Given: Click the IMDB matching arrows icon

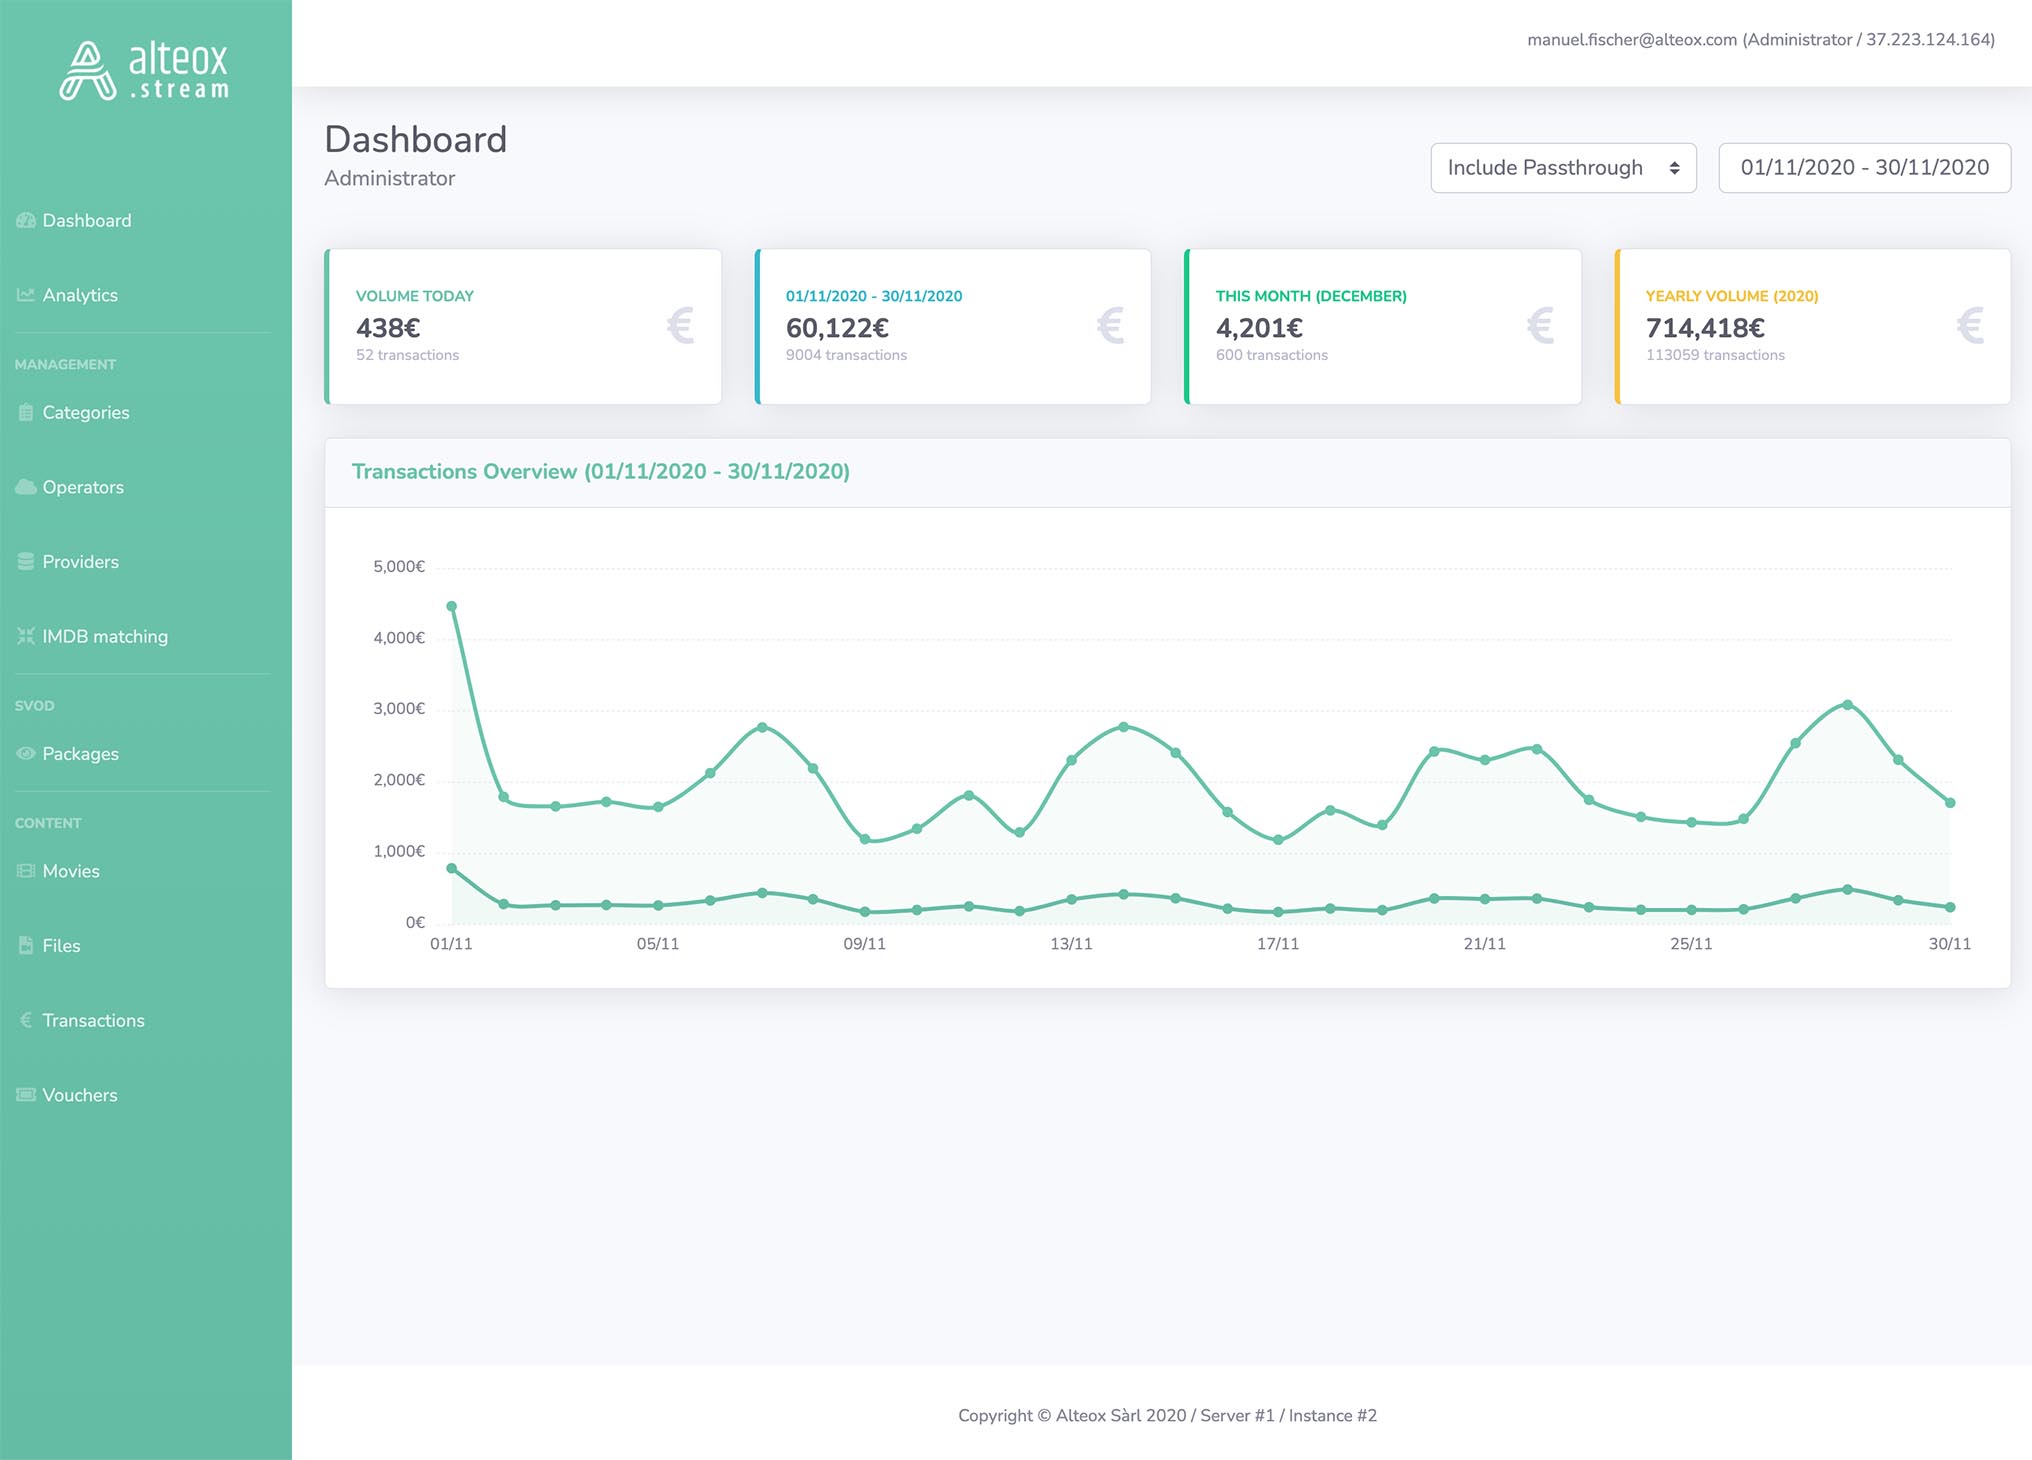Looking at the screenshot, I should pos(26,636).
